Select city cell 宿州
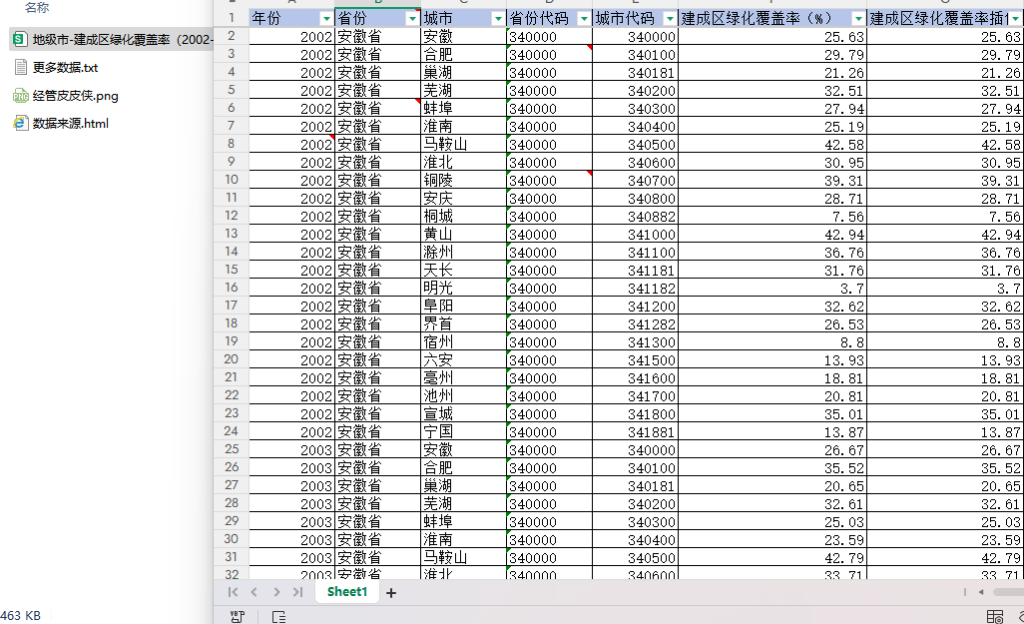 point(463,341)
